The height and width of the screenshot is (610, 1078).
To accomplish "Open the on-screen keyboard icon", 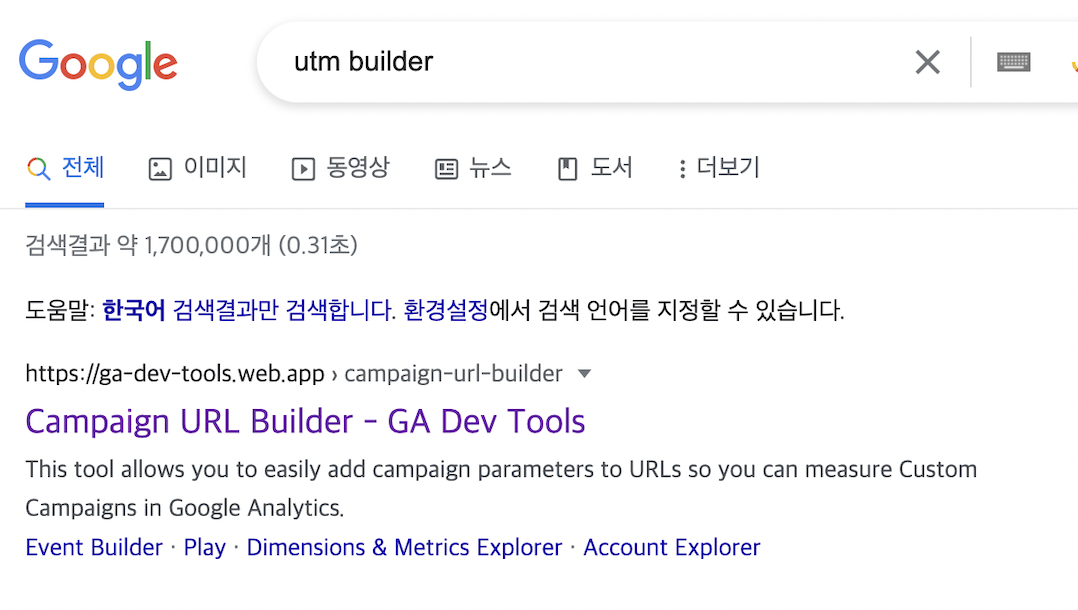I will [1013, 63].
